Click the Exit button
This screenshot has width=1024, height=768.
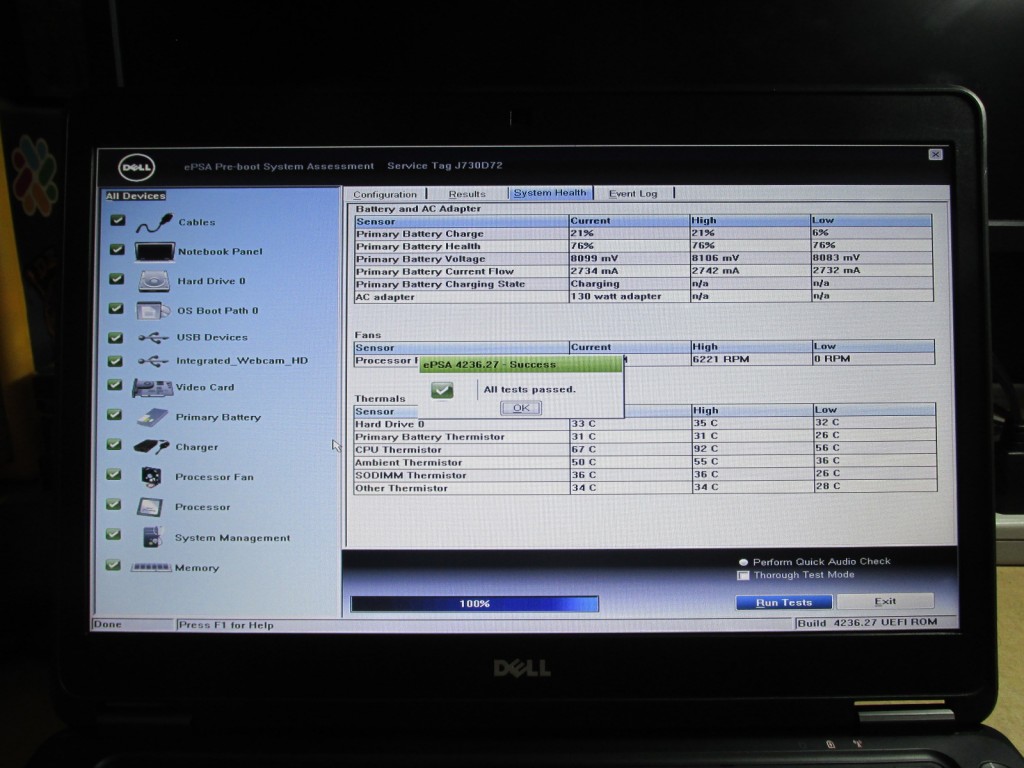[885, 601]
